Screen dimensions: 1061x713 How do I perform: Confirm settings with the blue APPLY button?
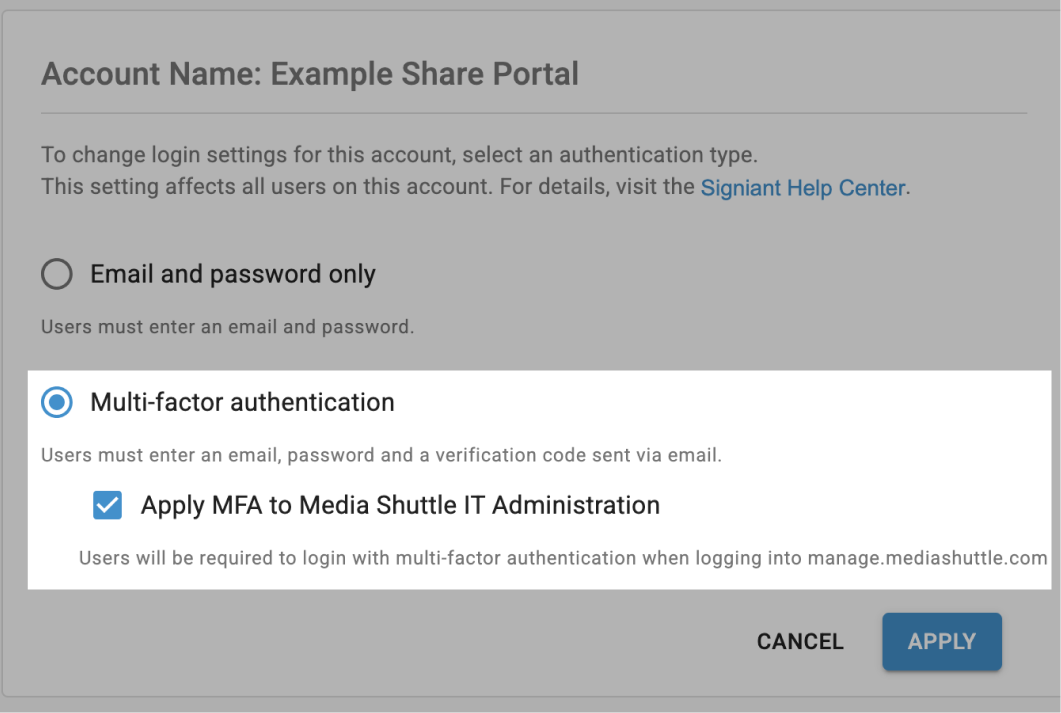(x=941, y=641)
